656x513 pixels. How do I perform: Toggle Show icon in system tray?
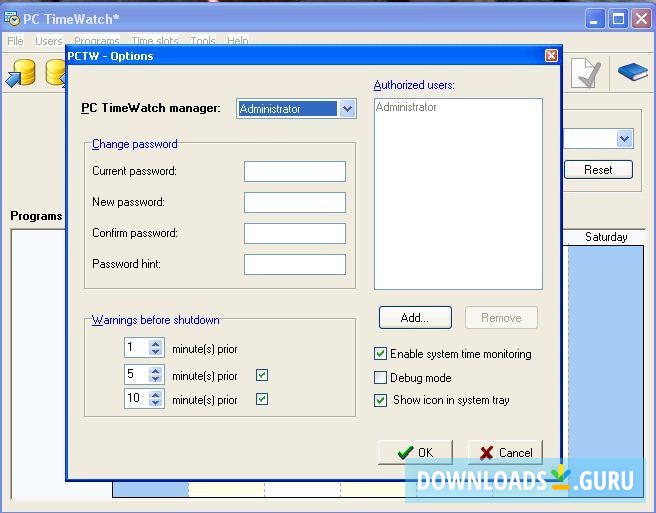pyautogui.click(x=380, y=400)
